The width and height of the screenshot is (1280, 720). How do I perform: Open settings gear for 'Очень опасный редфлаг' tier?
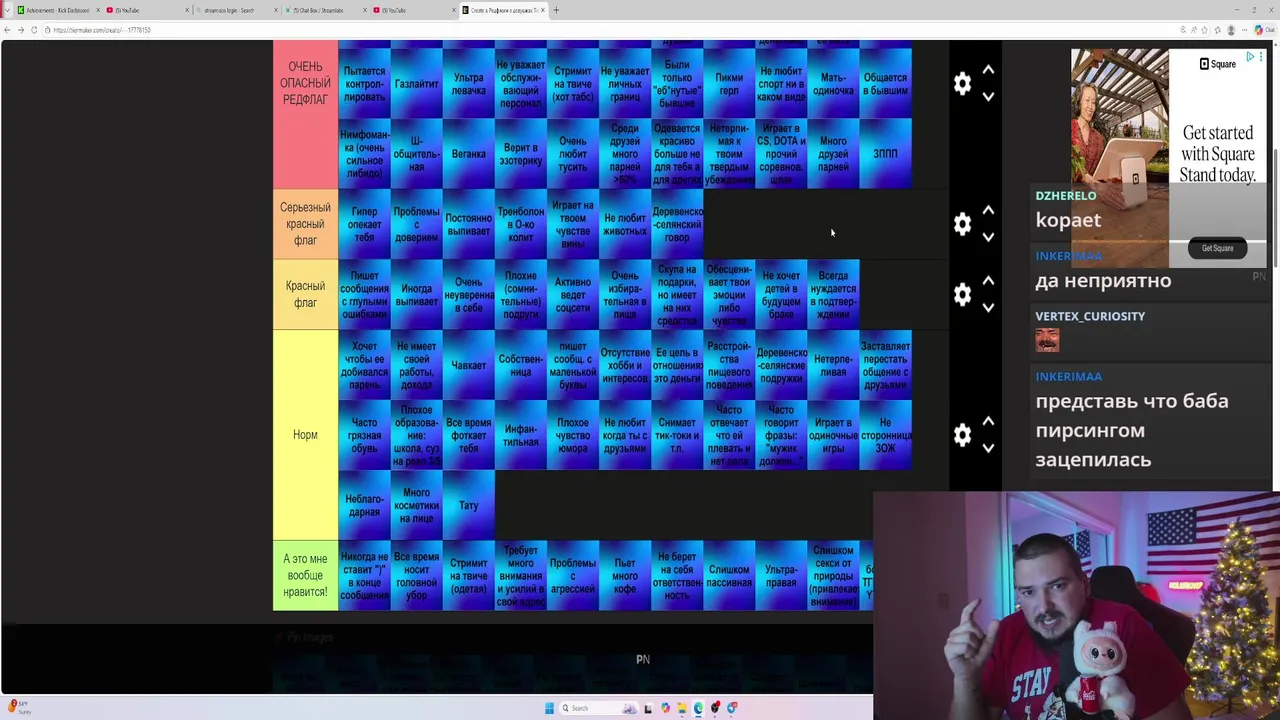pyautogui.click(x=962, y=84)
